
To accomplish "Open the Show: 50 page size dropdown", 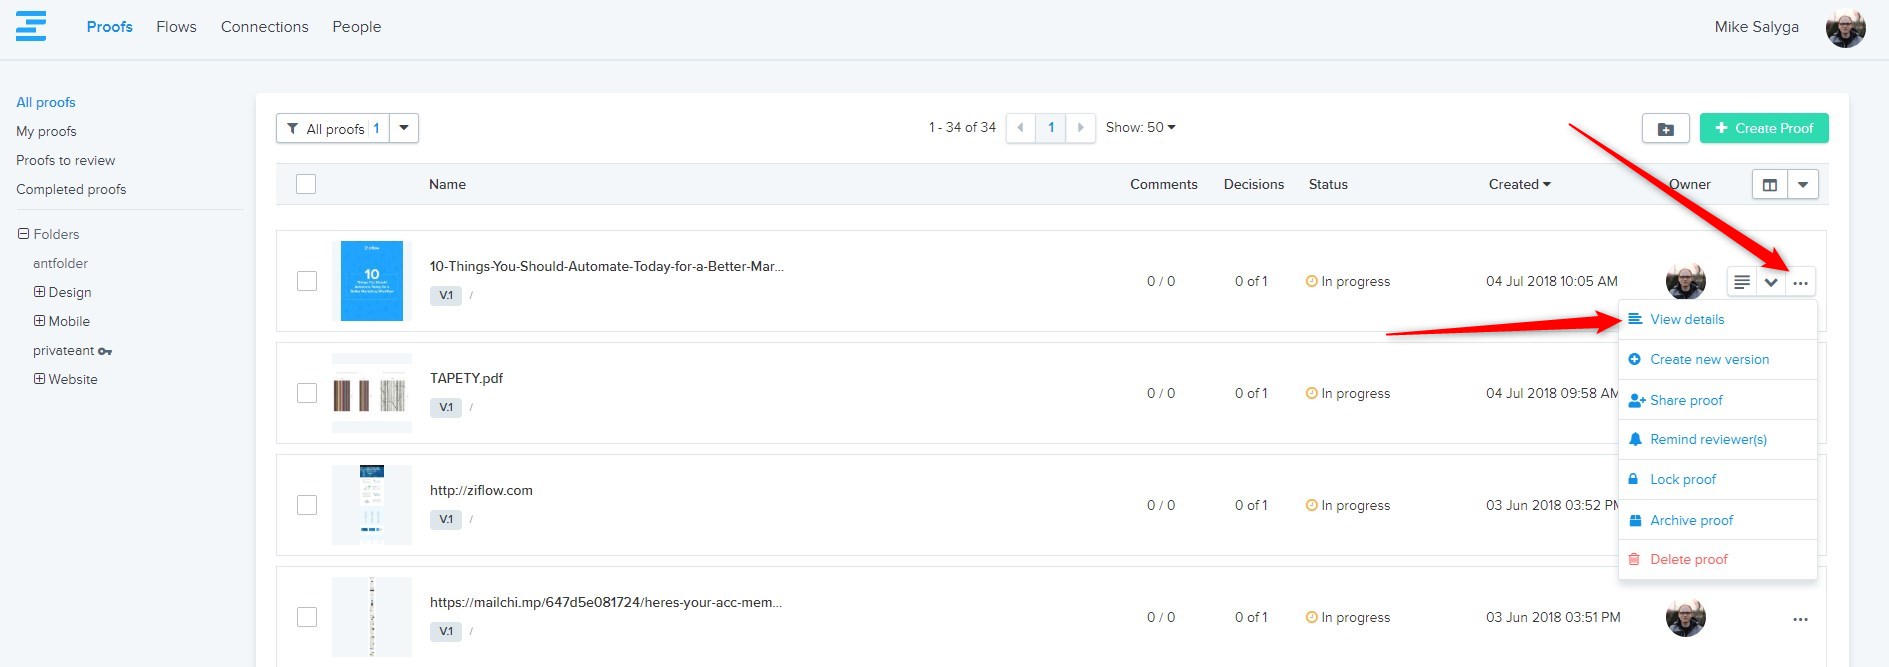I will [x=1140, y=128].
